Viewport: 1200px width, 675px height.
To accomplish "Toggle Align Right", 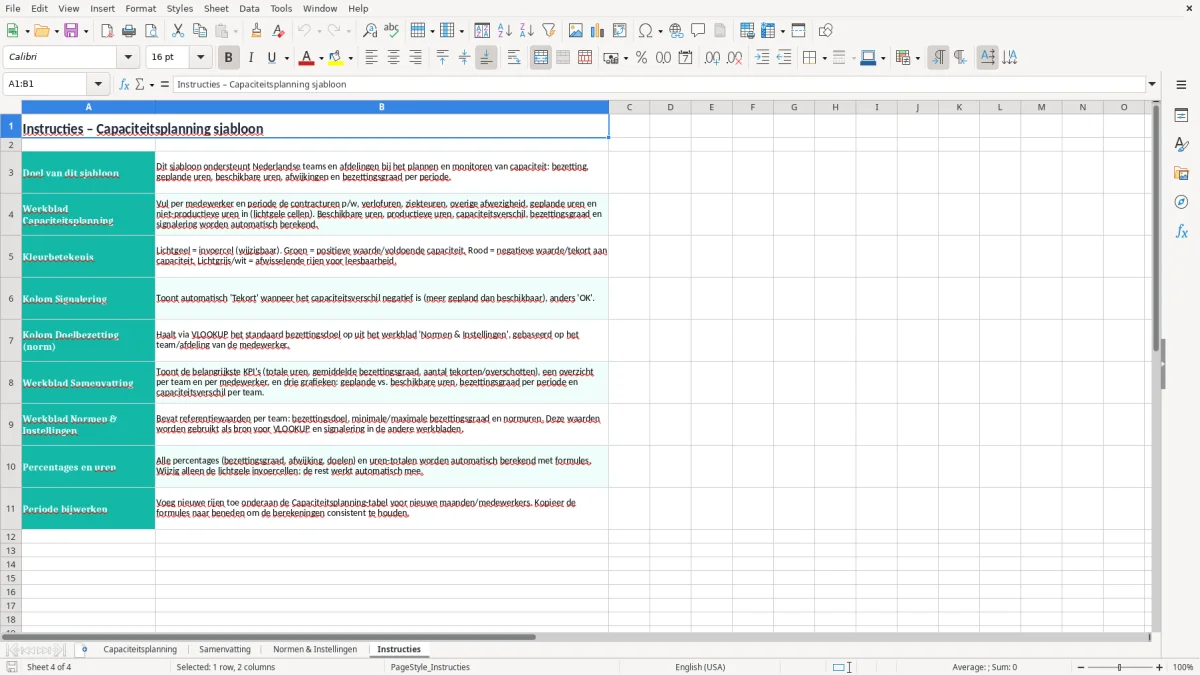I will click(415, 58).
